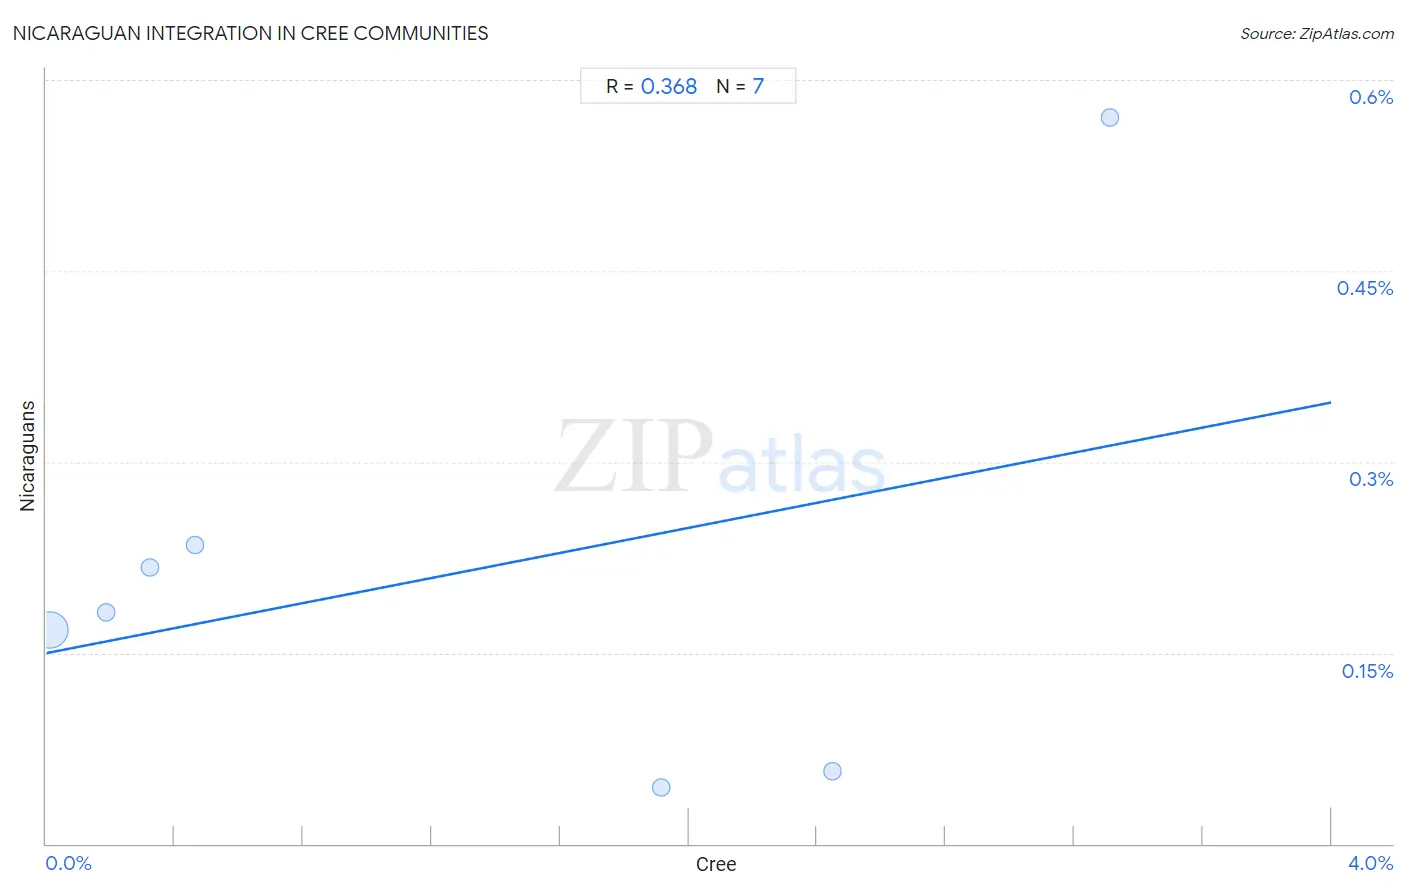Select the lowest data point near the x-axis

click(661, 788)
